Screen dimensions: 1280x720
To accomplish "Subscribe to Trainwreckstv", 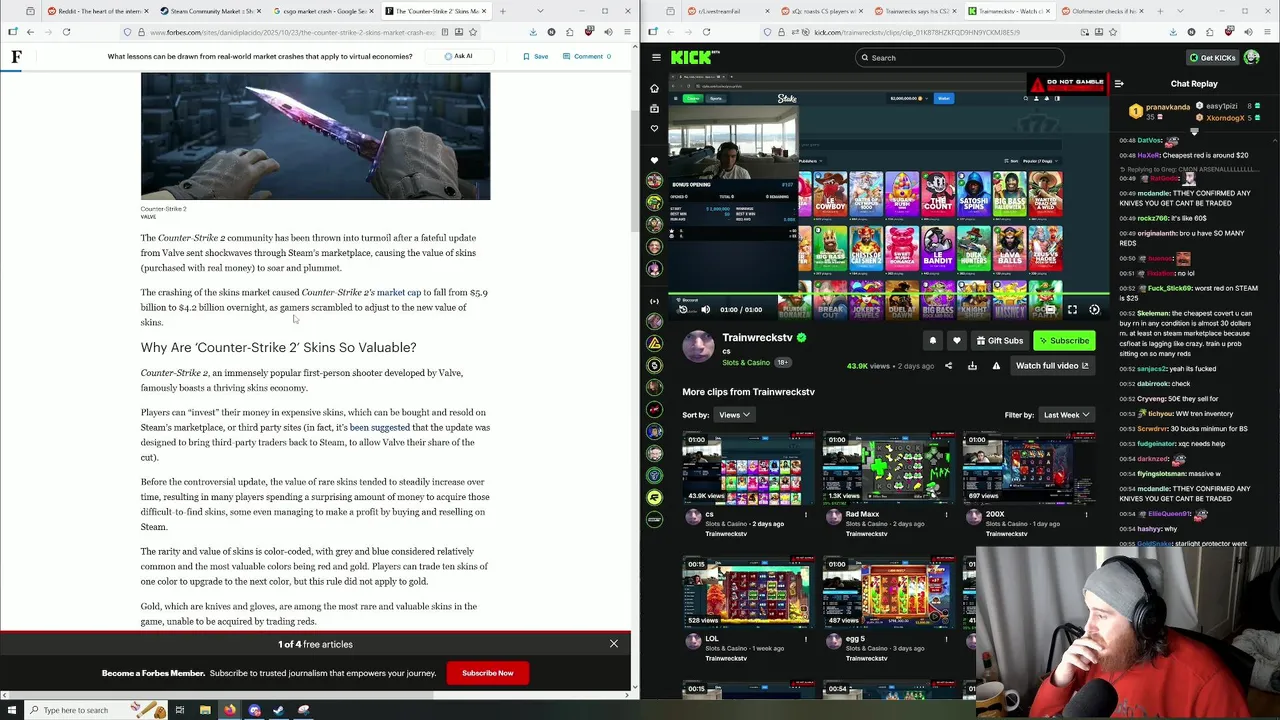I will (x=1064, y=341).
